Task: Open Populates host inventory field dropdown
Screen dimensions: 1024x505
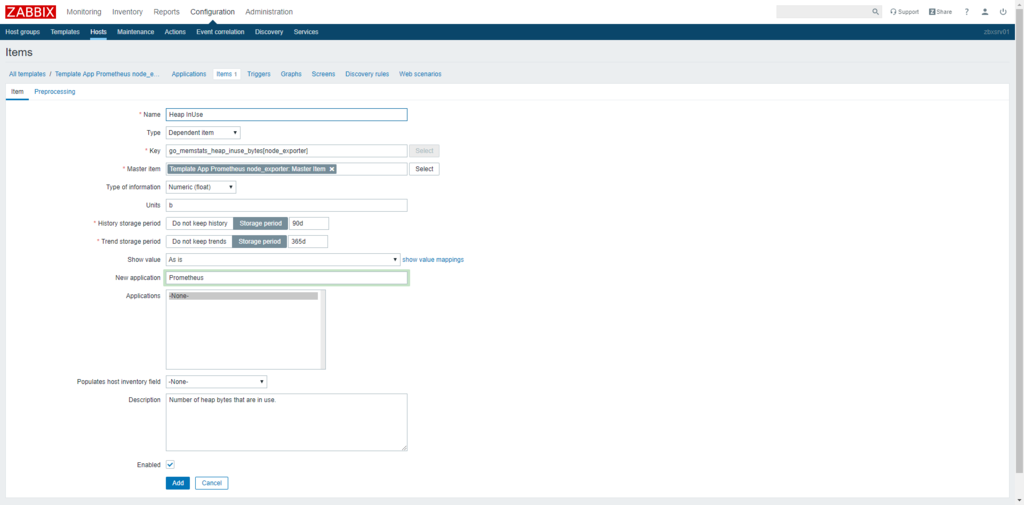Action: coord(216,381)
